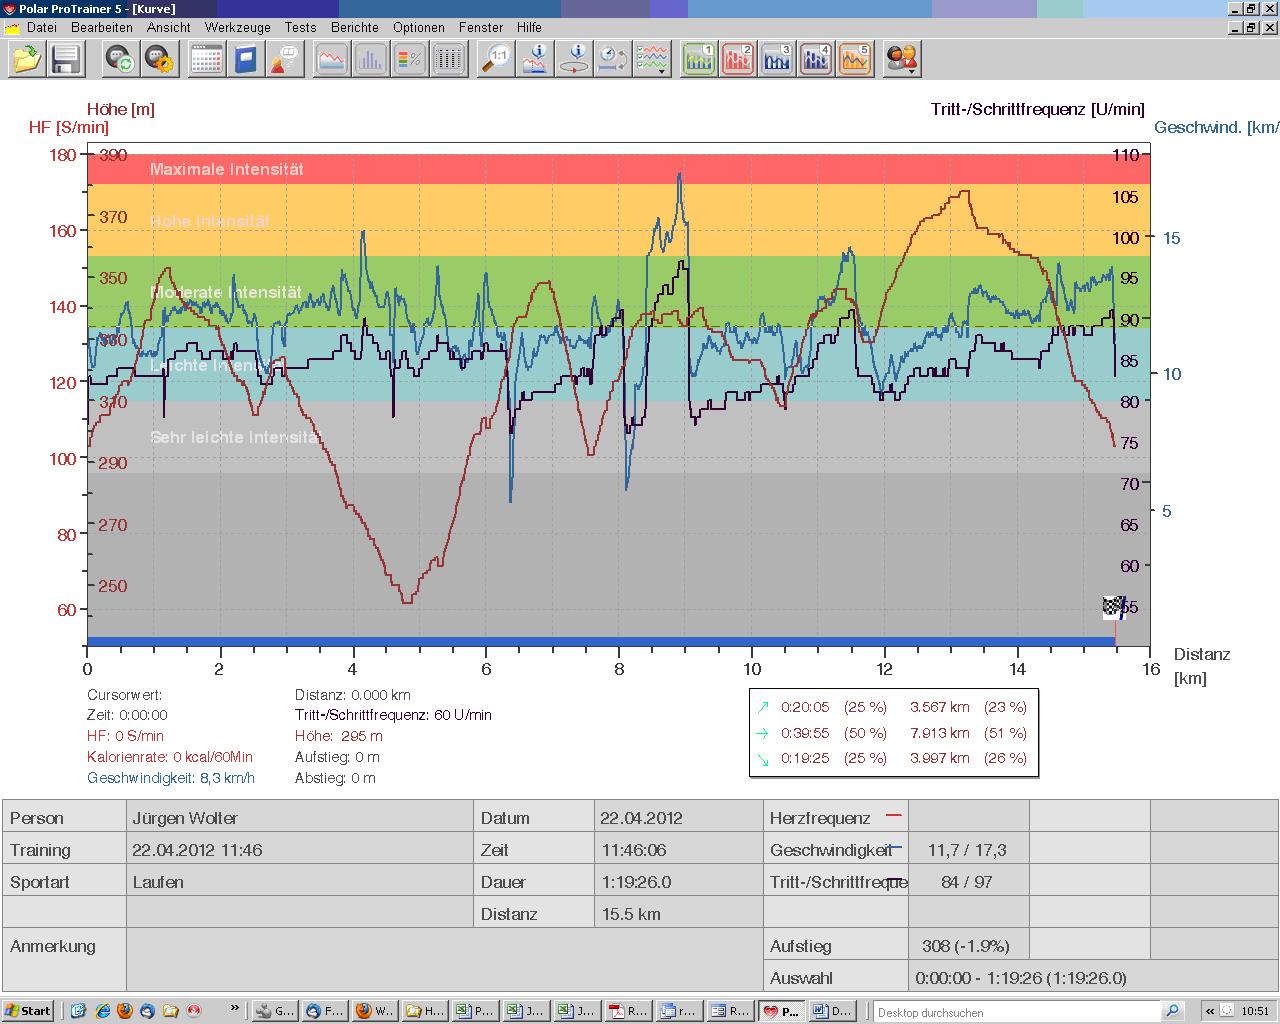The image size is (1280, 1024).
Task: Click the 1:1 magnifier zoom reset icon
Action: [496, 60]
